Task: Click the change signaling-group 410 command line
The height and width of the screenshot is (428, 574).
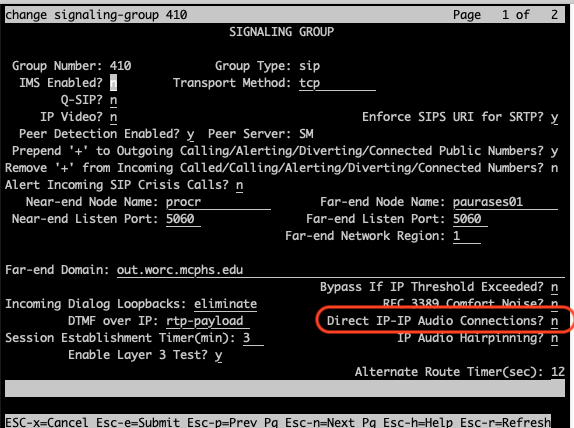Action: click(96, 15)
